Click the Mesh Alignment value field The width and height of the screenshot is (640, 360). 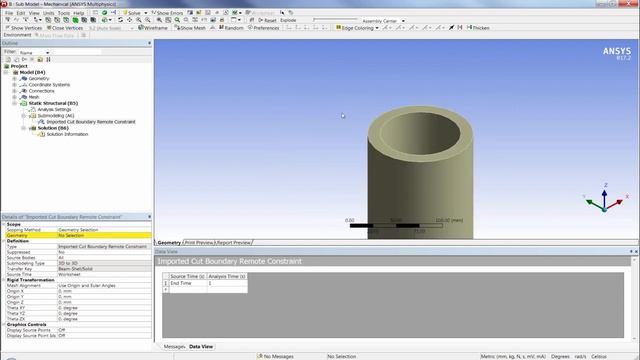pos(104,285)
